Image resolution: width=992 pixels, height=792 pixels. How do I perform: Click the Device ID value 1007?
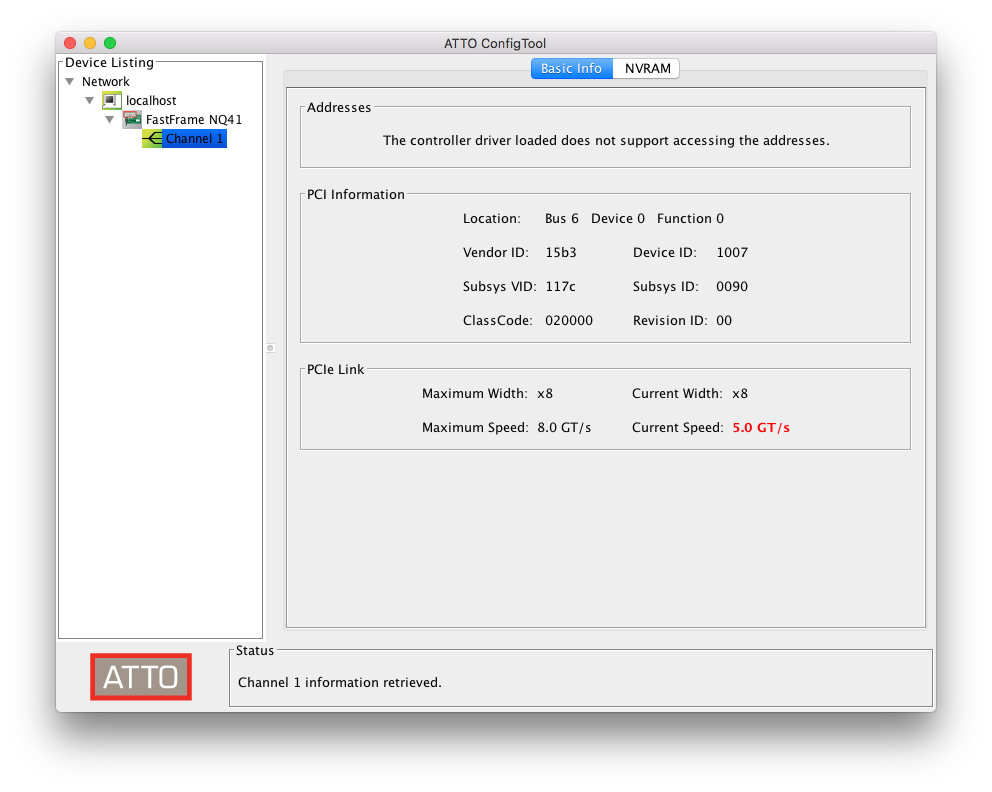click(732, 252)
